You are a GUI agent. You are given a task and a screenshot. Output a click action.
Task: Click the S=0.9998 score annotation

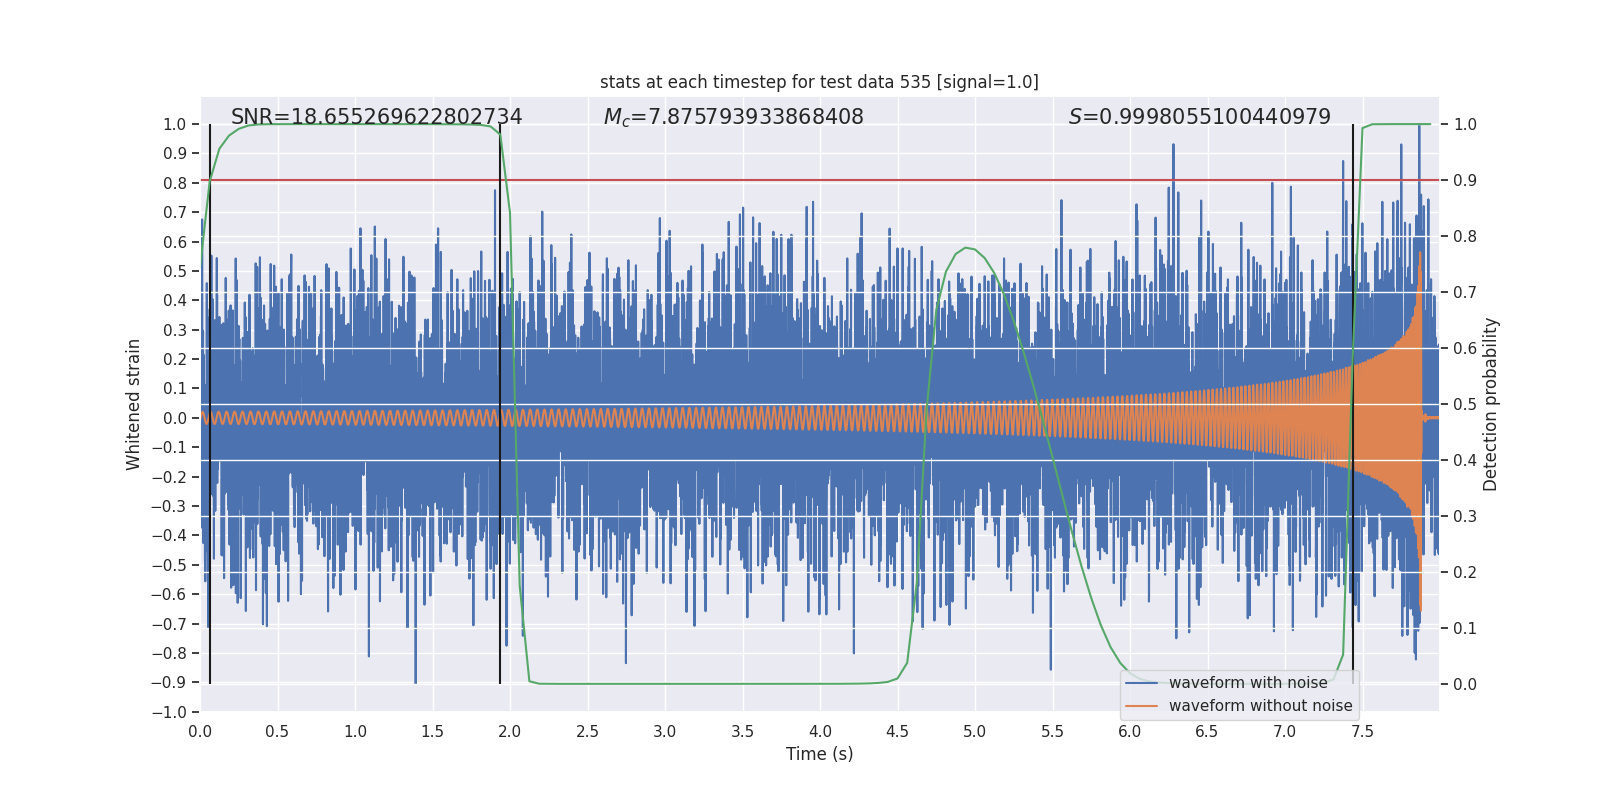point(1199,117)
